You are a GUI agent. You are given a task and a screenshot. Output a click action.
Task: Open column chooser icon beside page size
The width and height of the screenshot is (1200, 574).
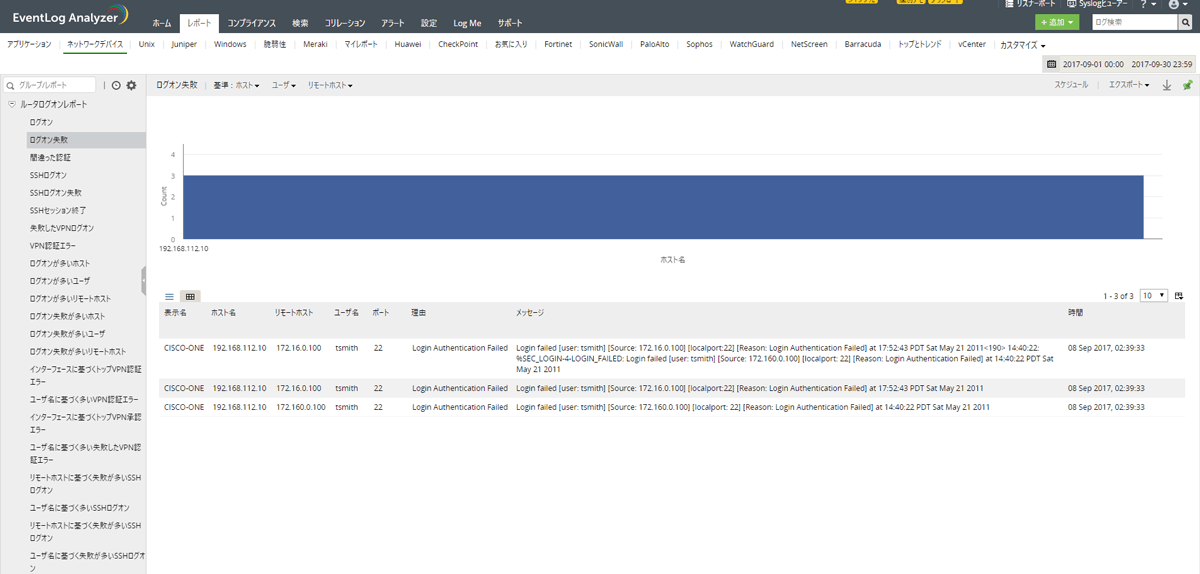(1179, 296)
